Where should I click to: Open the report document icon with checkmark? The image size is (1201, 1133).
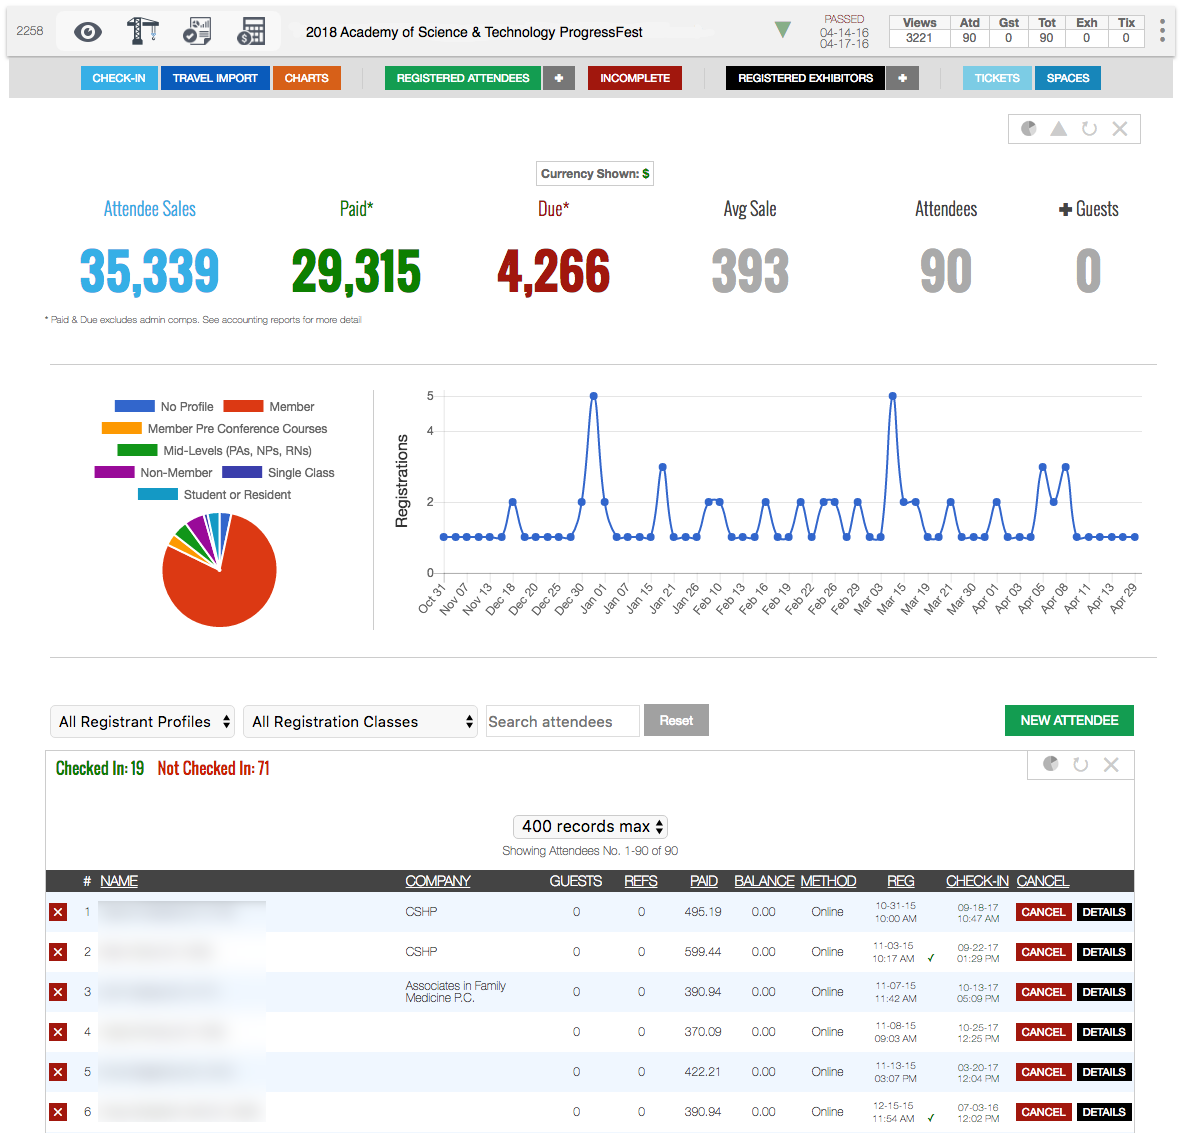(197, 32)
